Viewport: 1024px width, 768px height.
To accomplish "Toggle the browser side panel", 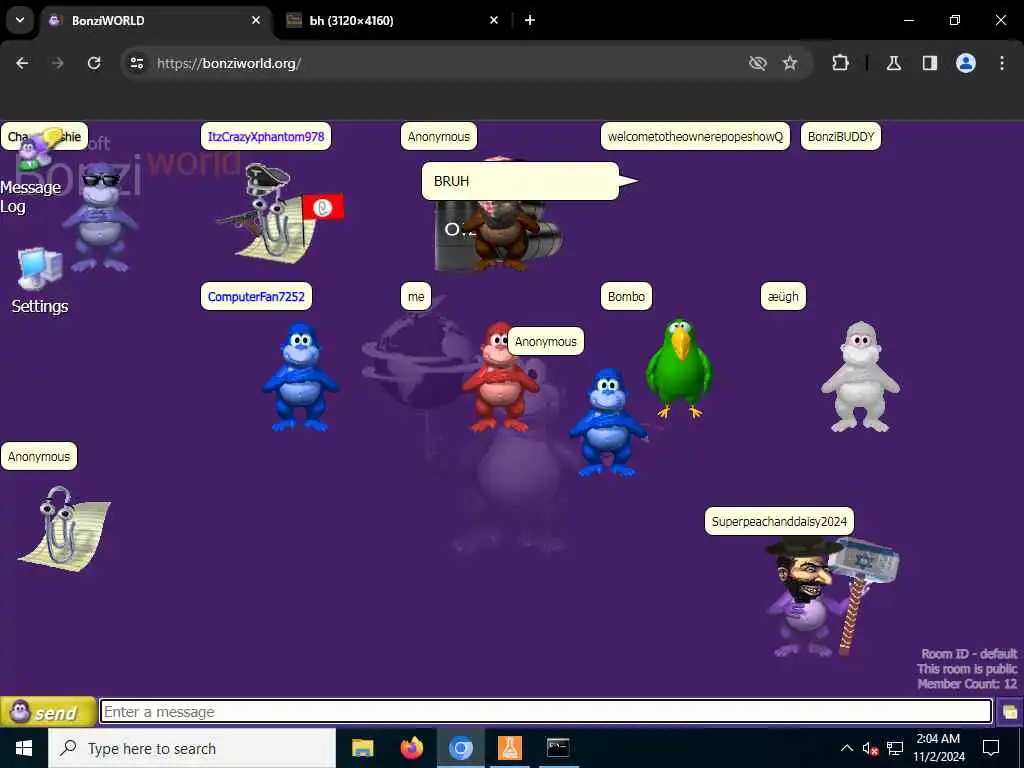I will [930, 63].
